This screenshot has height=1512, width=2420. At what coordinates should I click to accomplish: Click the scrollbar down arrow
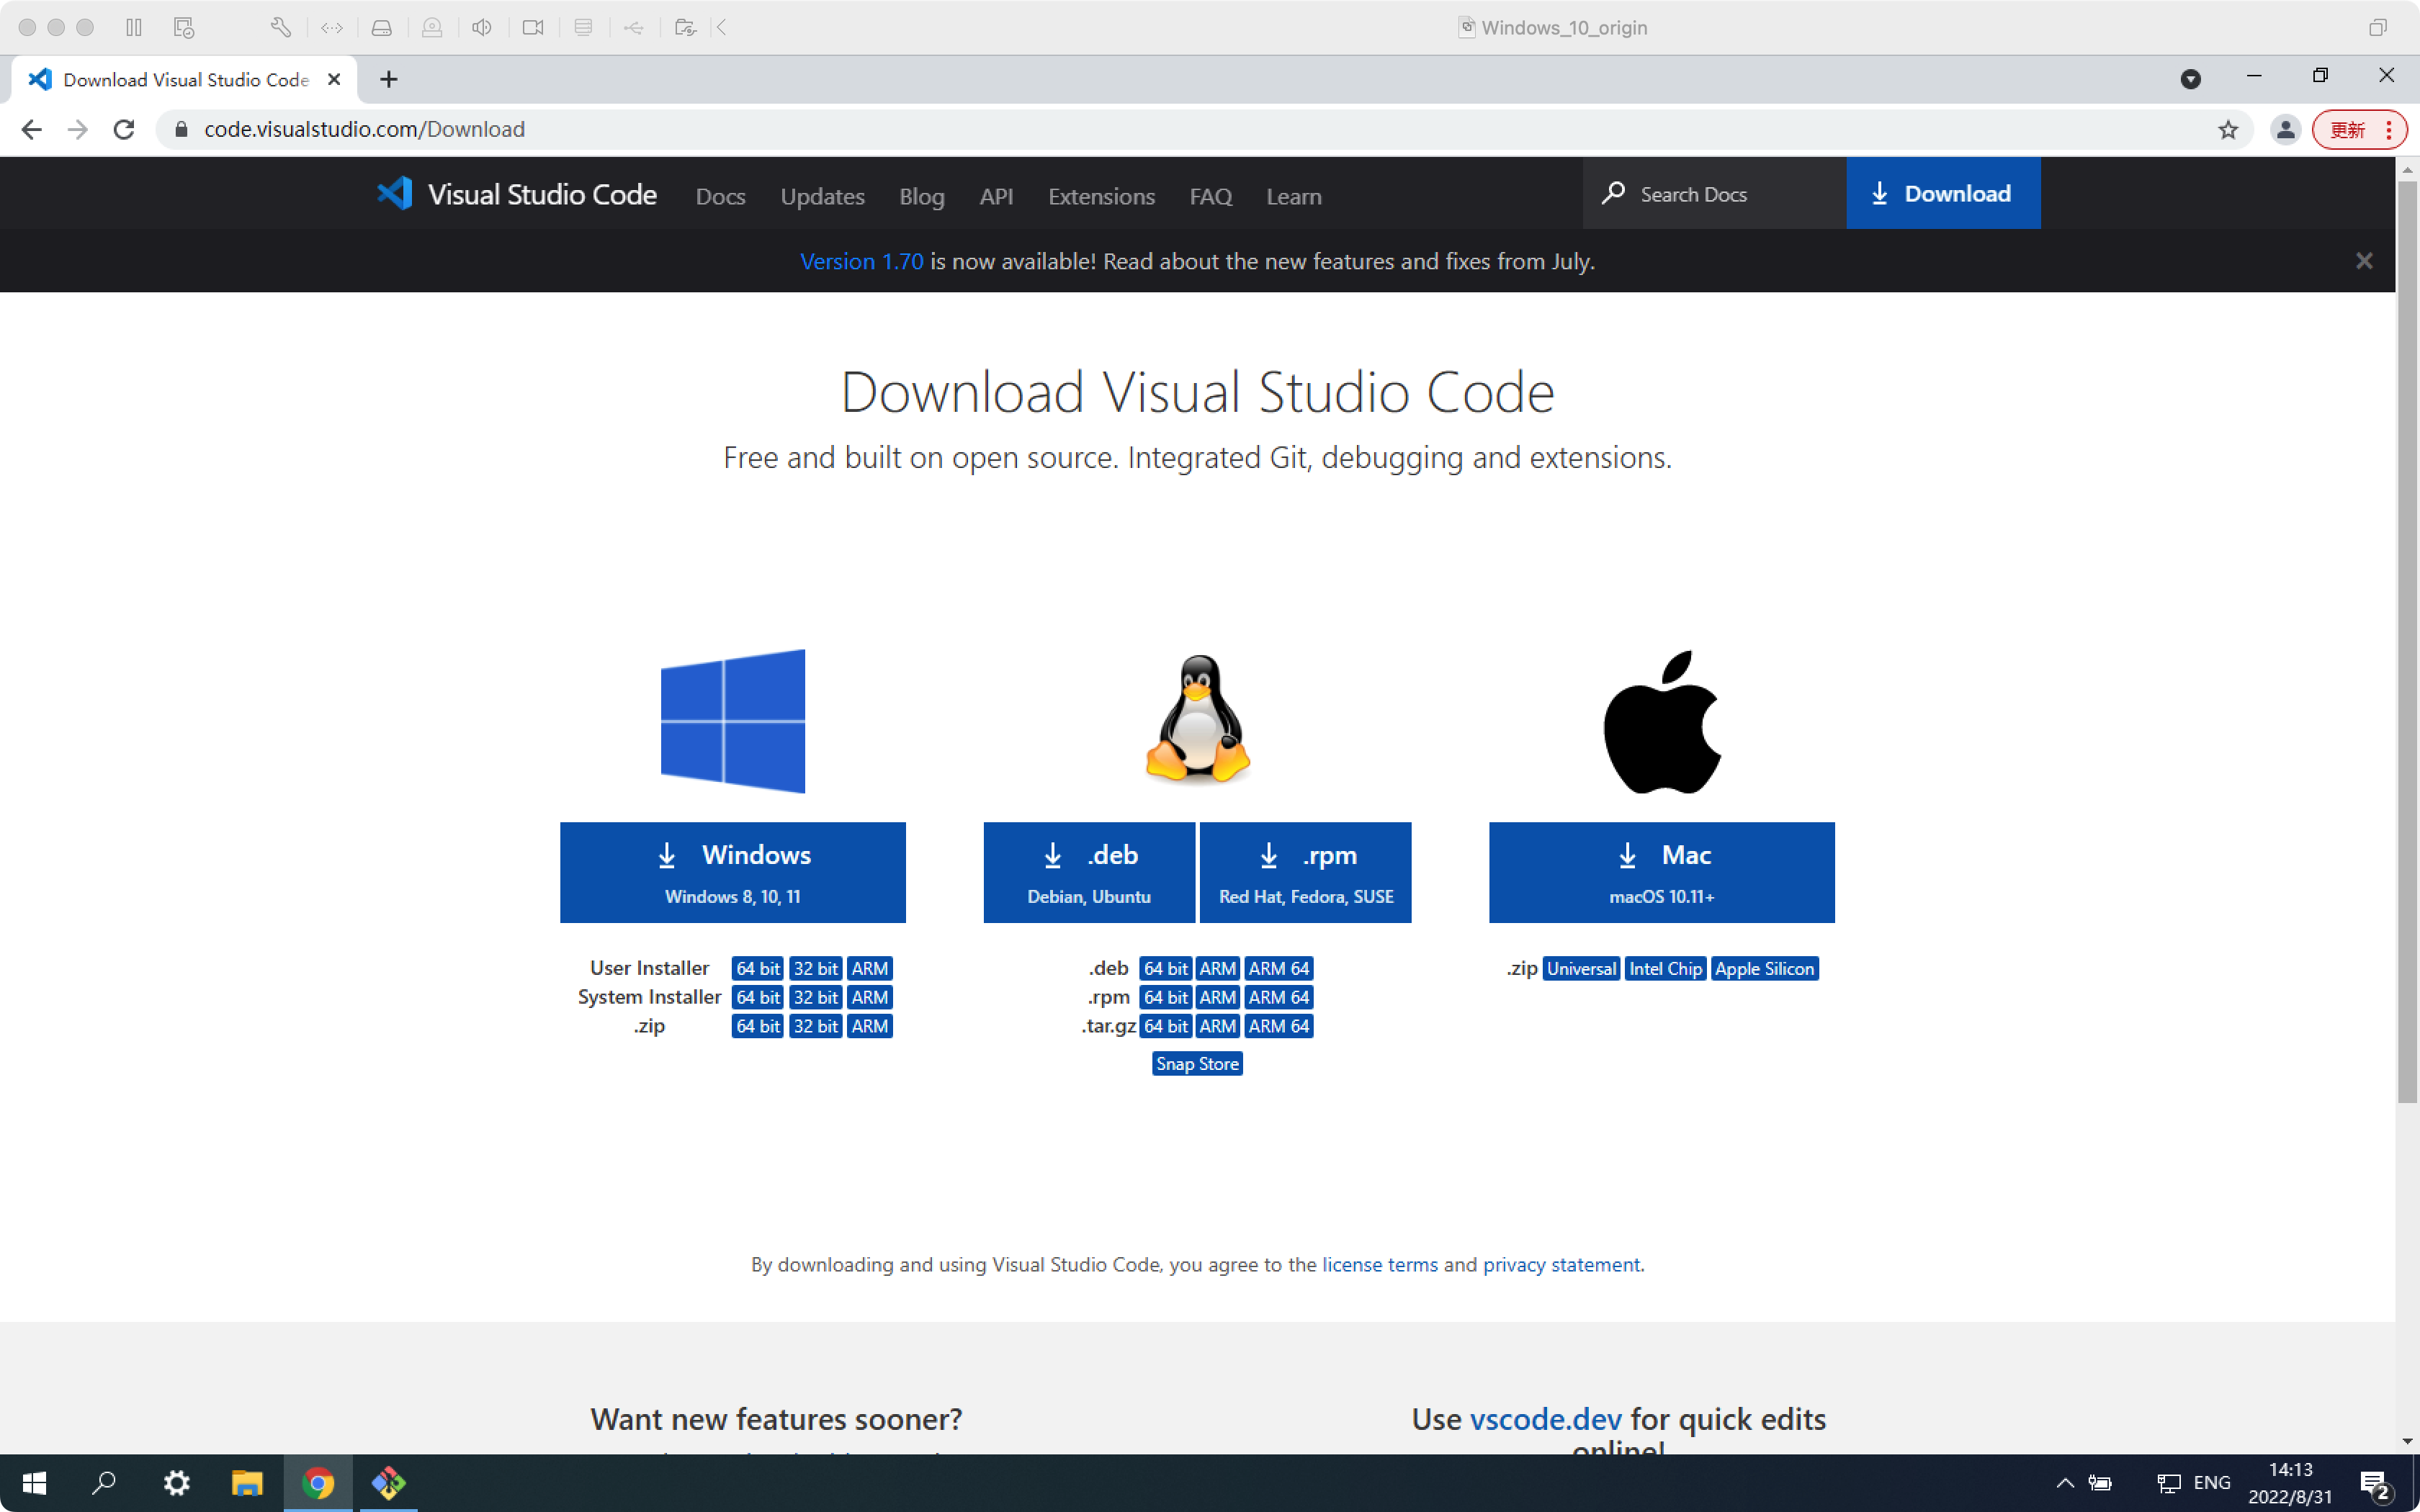pyautogui.click(x=2407, y=1442)
